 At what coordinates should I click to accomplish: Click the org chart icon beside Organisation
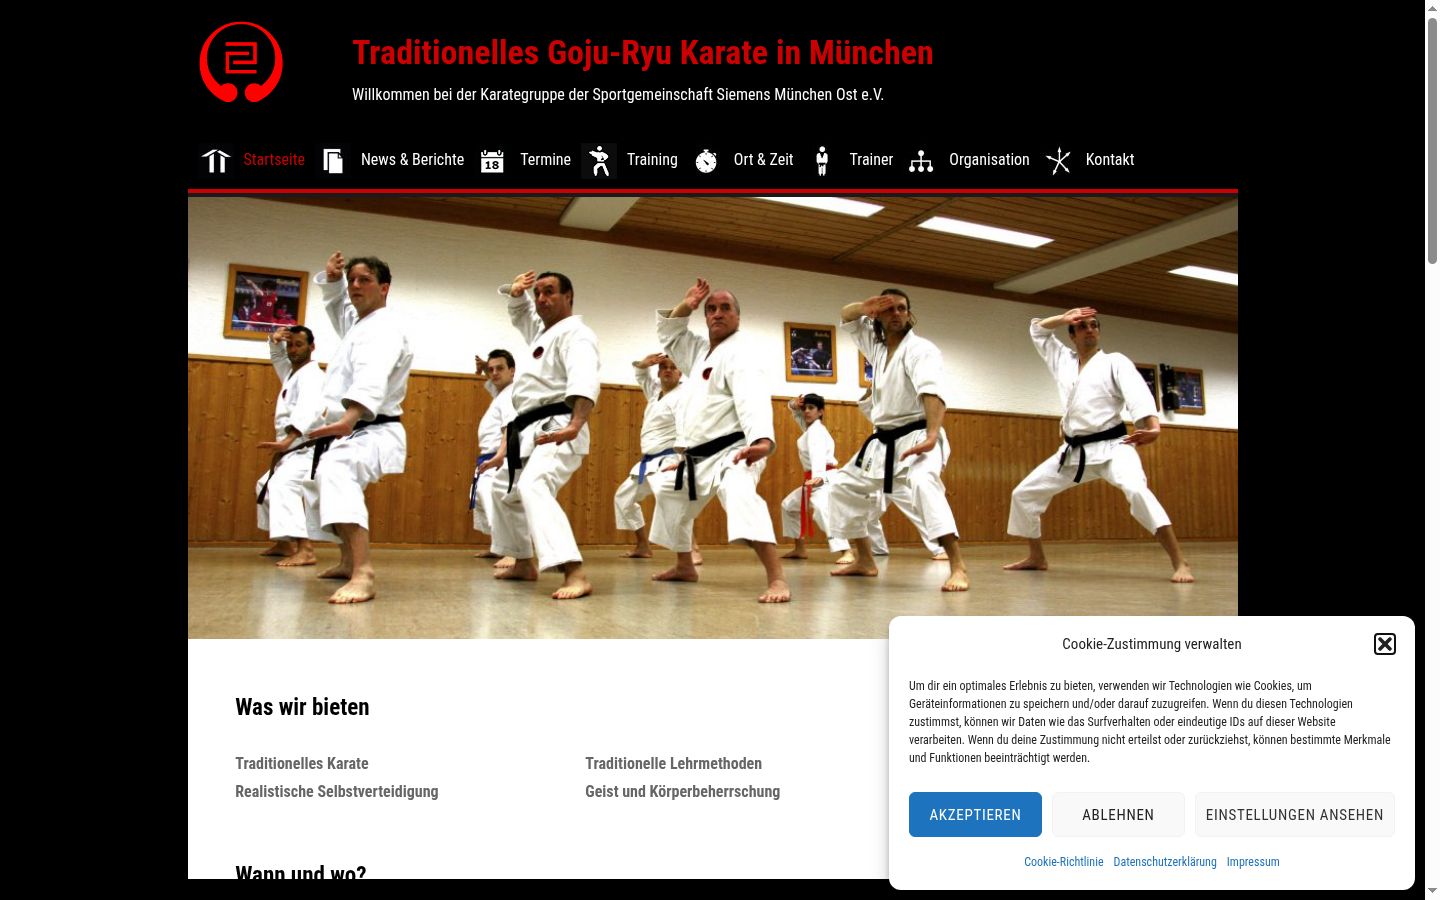click(921, 160)
